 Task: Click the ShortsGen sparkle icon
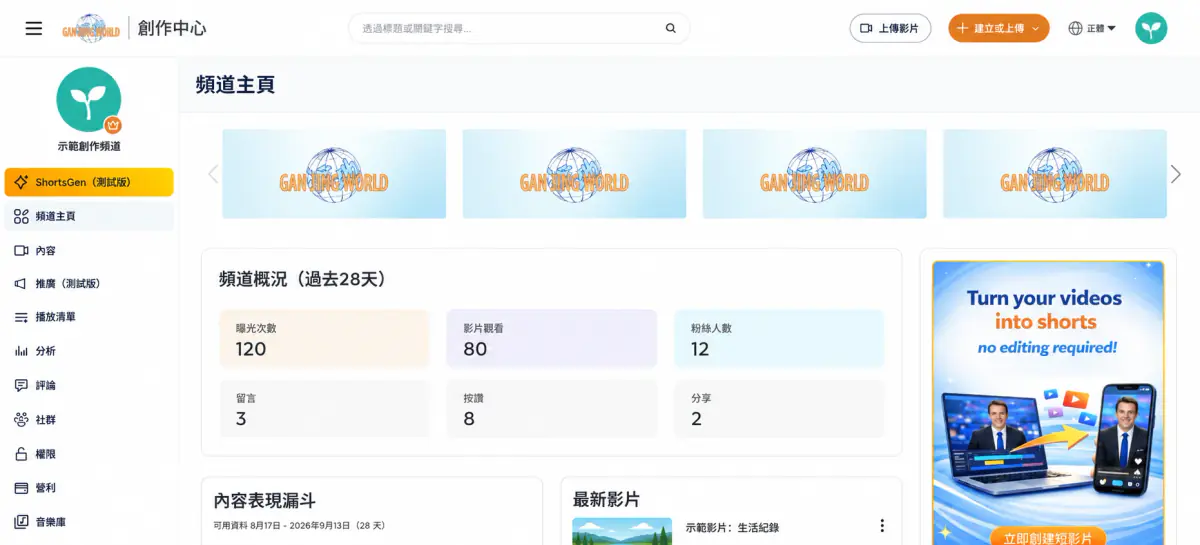[21, 182]
